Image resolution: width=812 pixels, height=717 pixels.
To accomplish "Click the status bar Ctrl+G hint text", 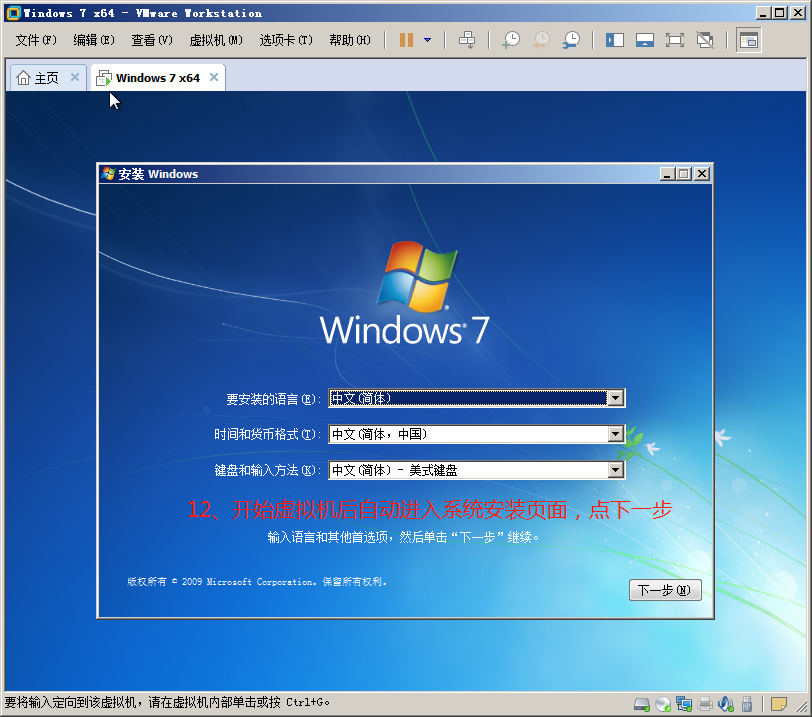I will 167,703.
